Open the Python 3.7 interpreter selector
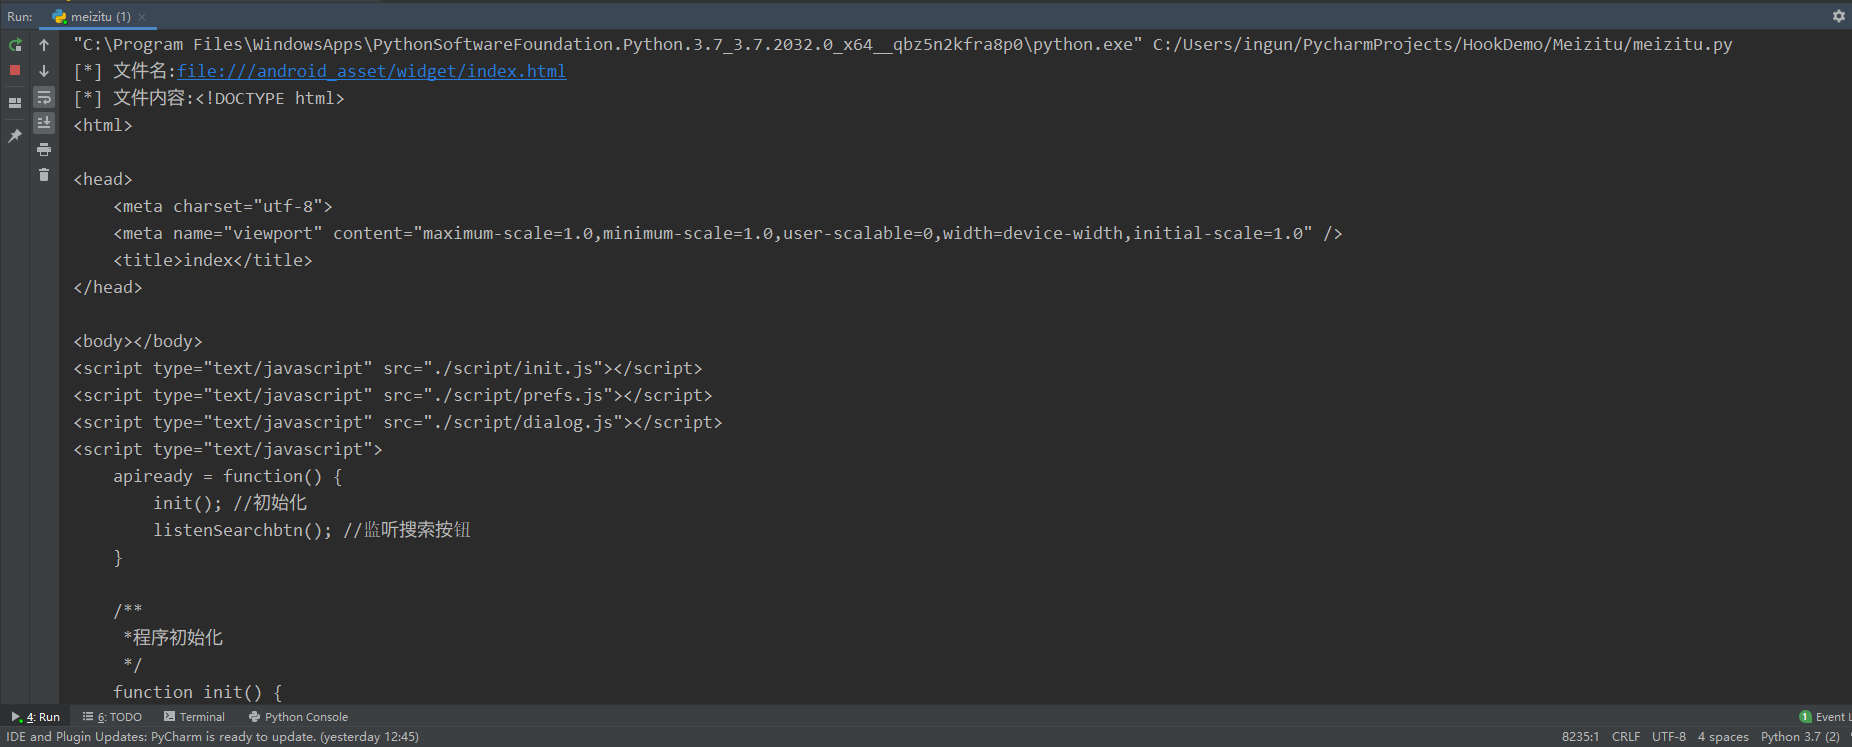 (x=1799, y=737)
